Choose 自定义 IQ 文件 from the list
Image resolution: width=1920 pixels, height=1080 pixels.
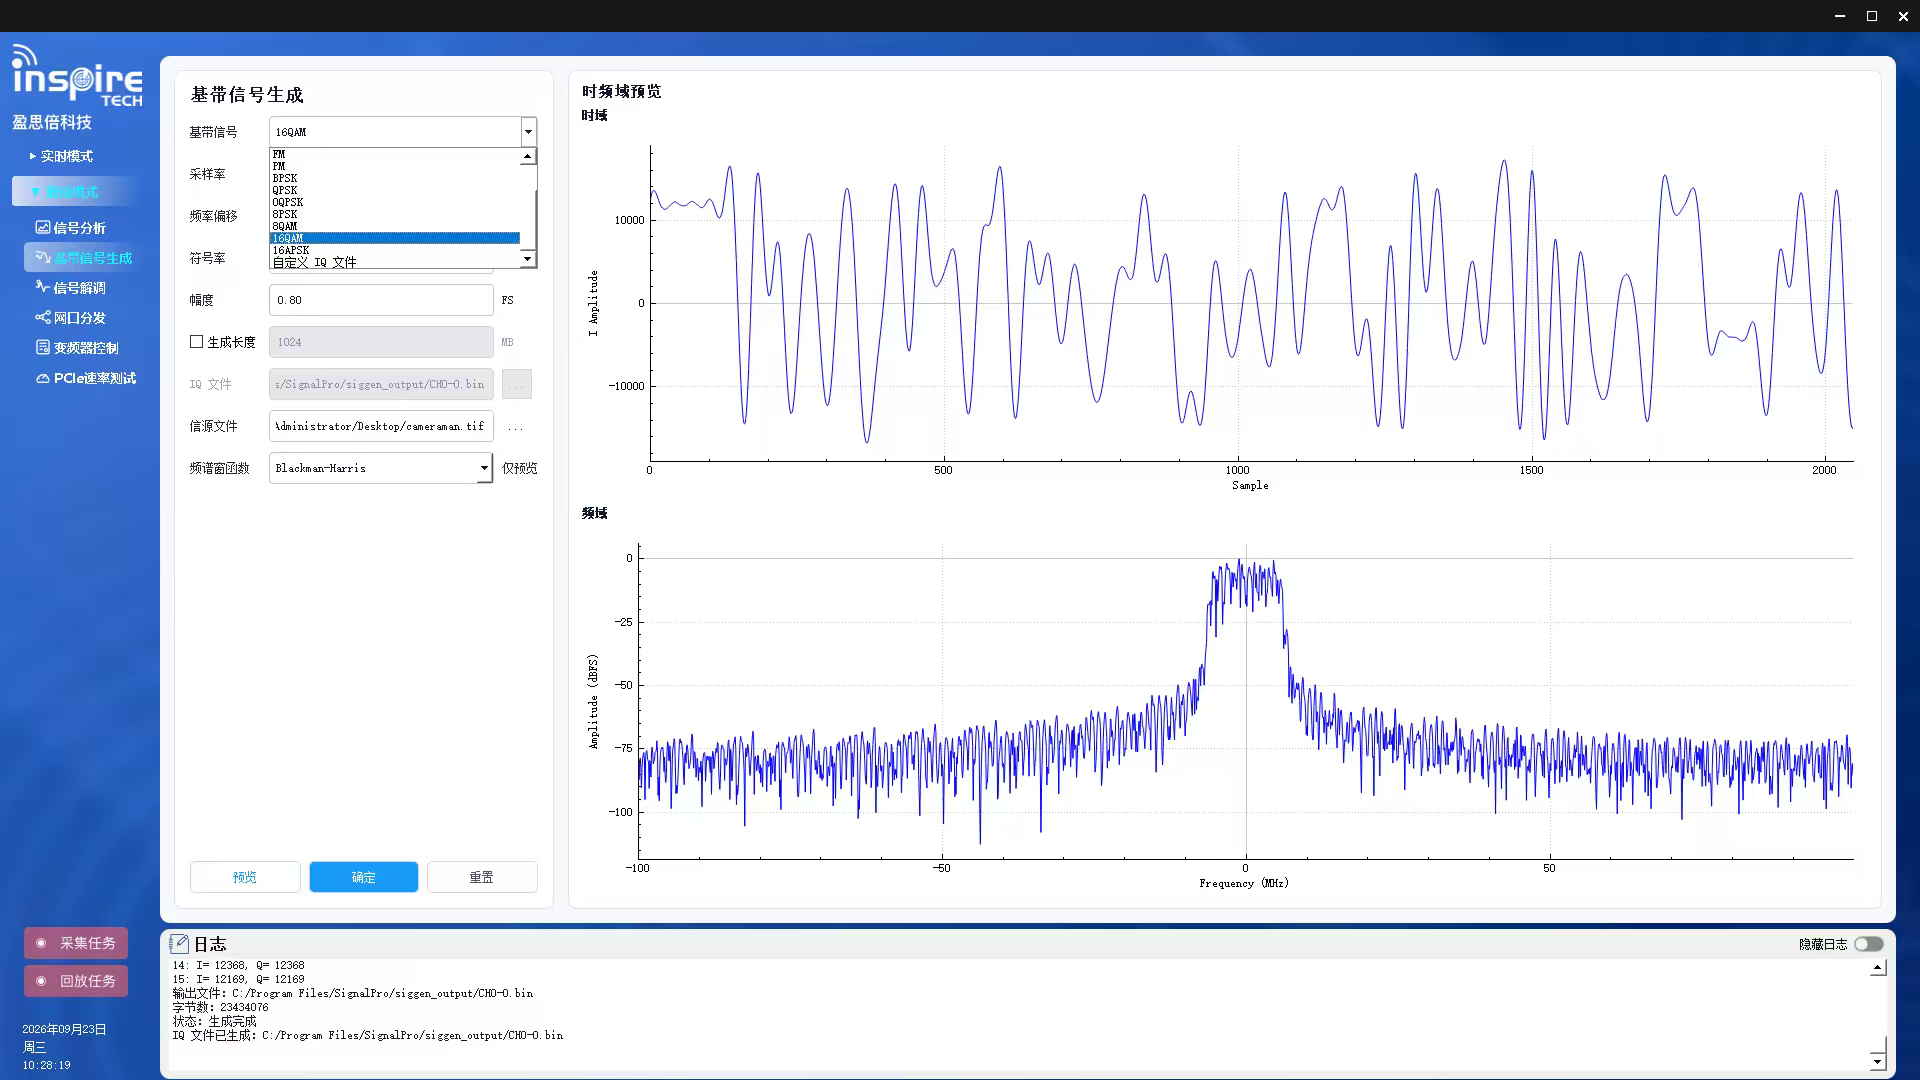click(x=395, y=262)
